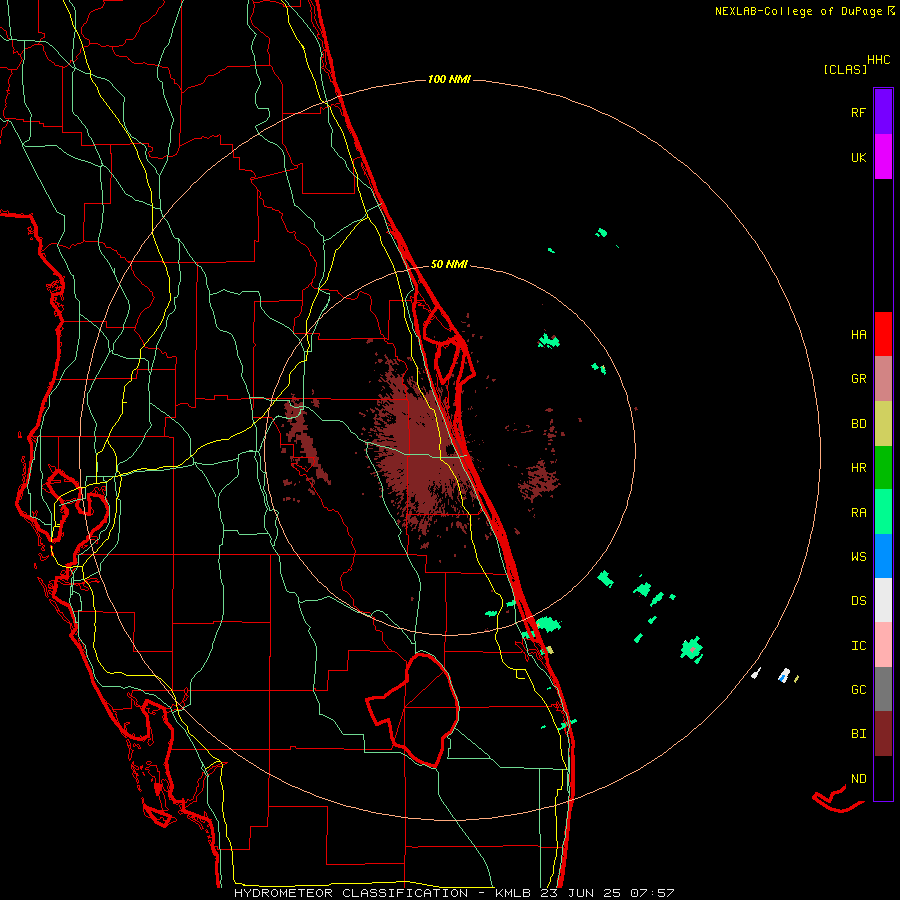Click the "HA" legend label
This screenshot has width=900, height=900.
(858, 335)
